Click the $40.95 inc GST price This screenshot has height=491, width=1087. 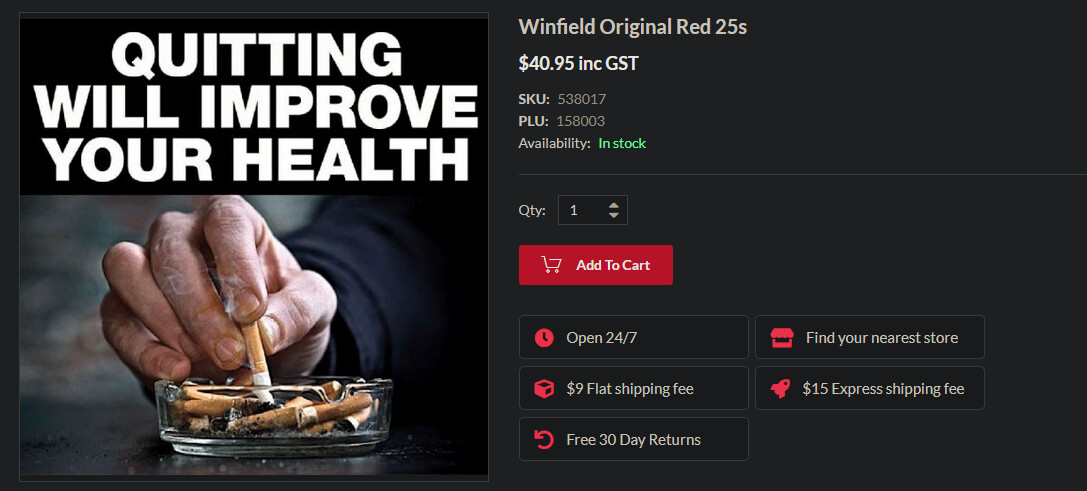pos(578,64)
